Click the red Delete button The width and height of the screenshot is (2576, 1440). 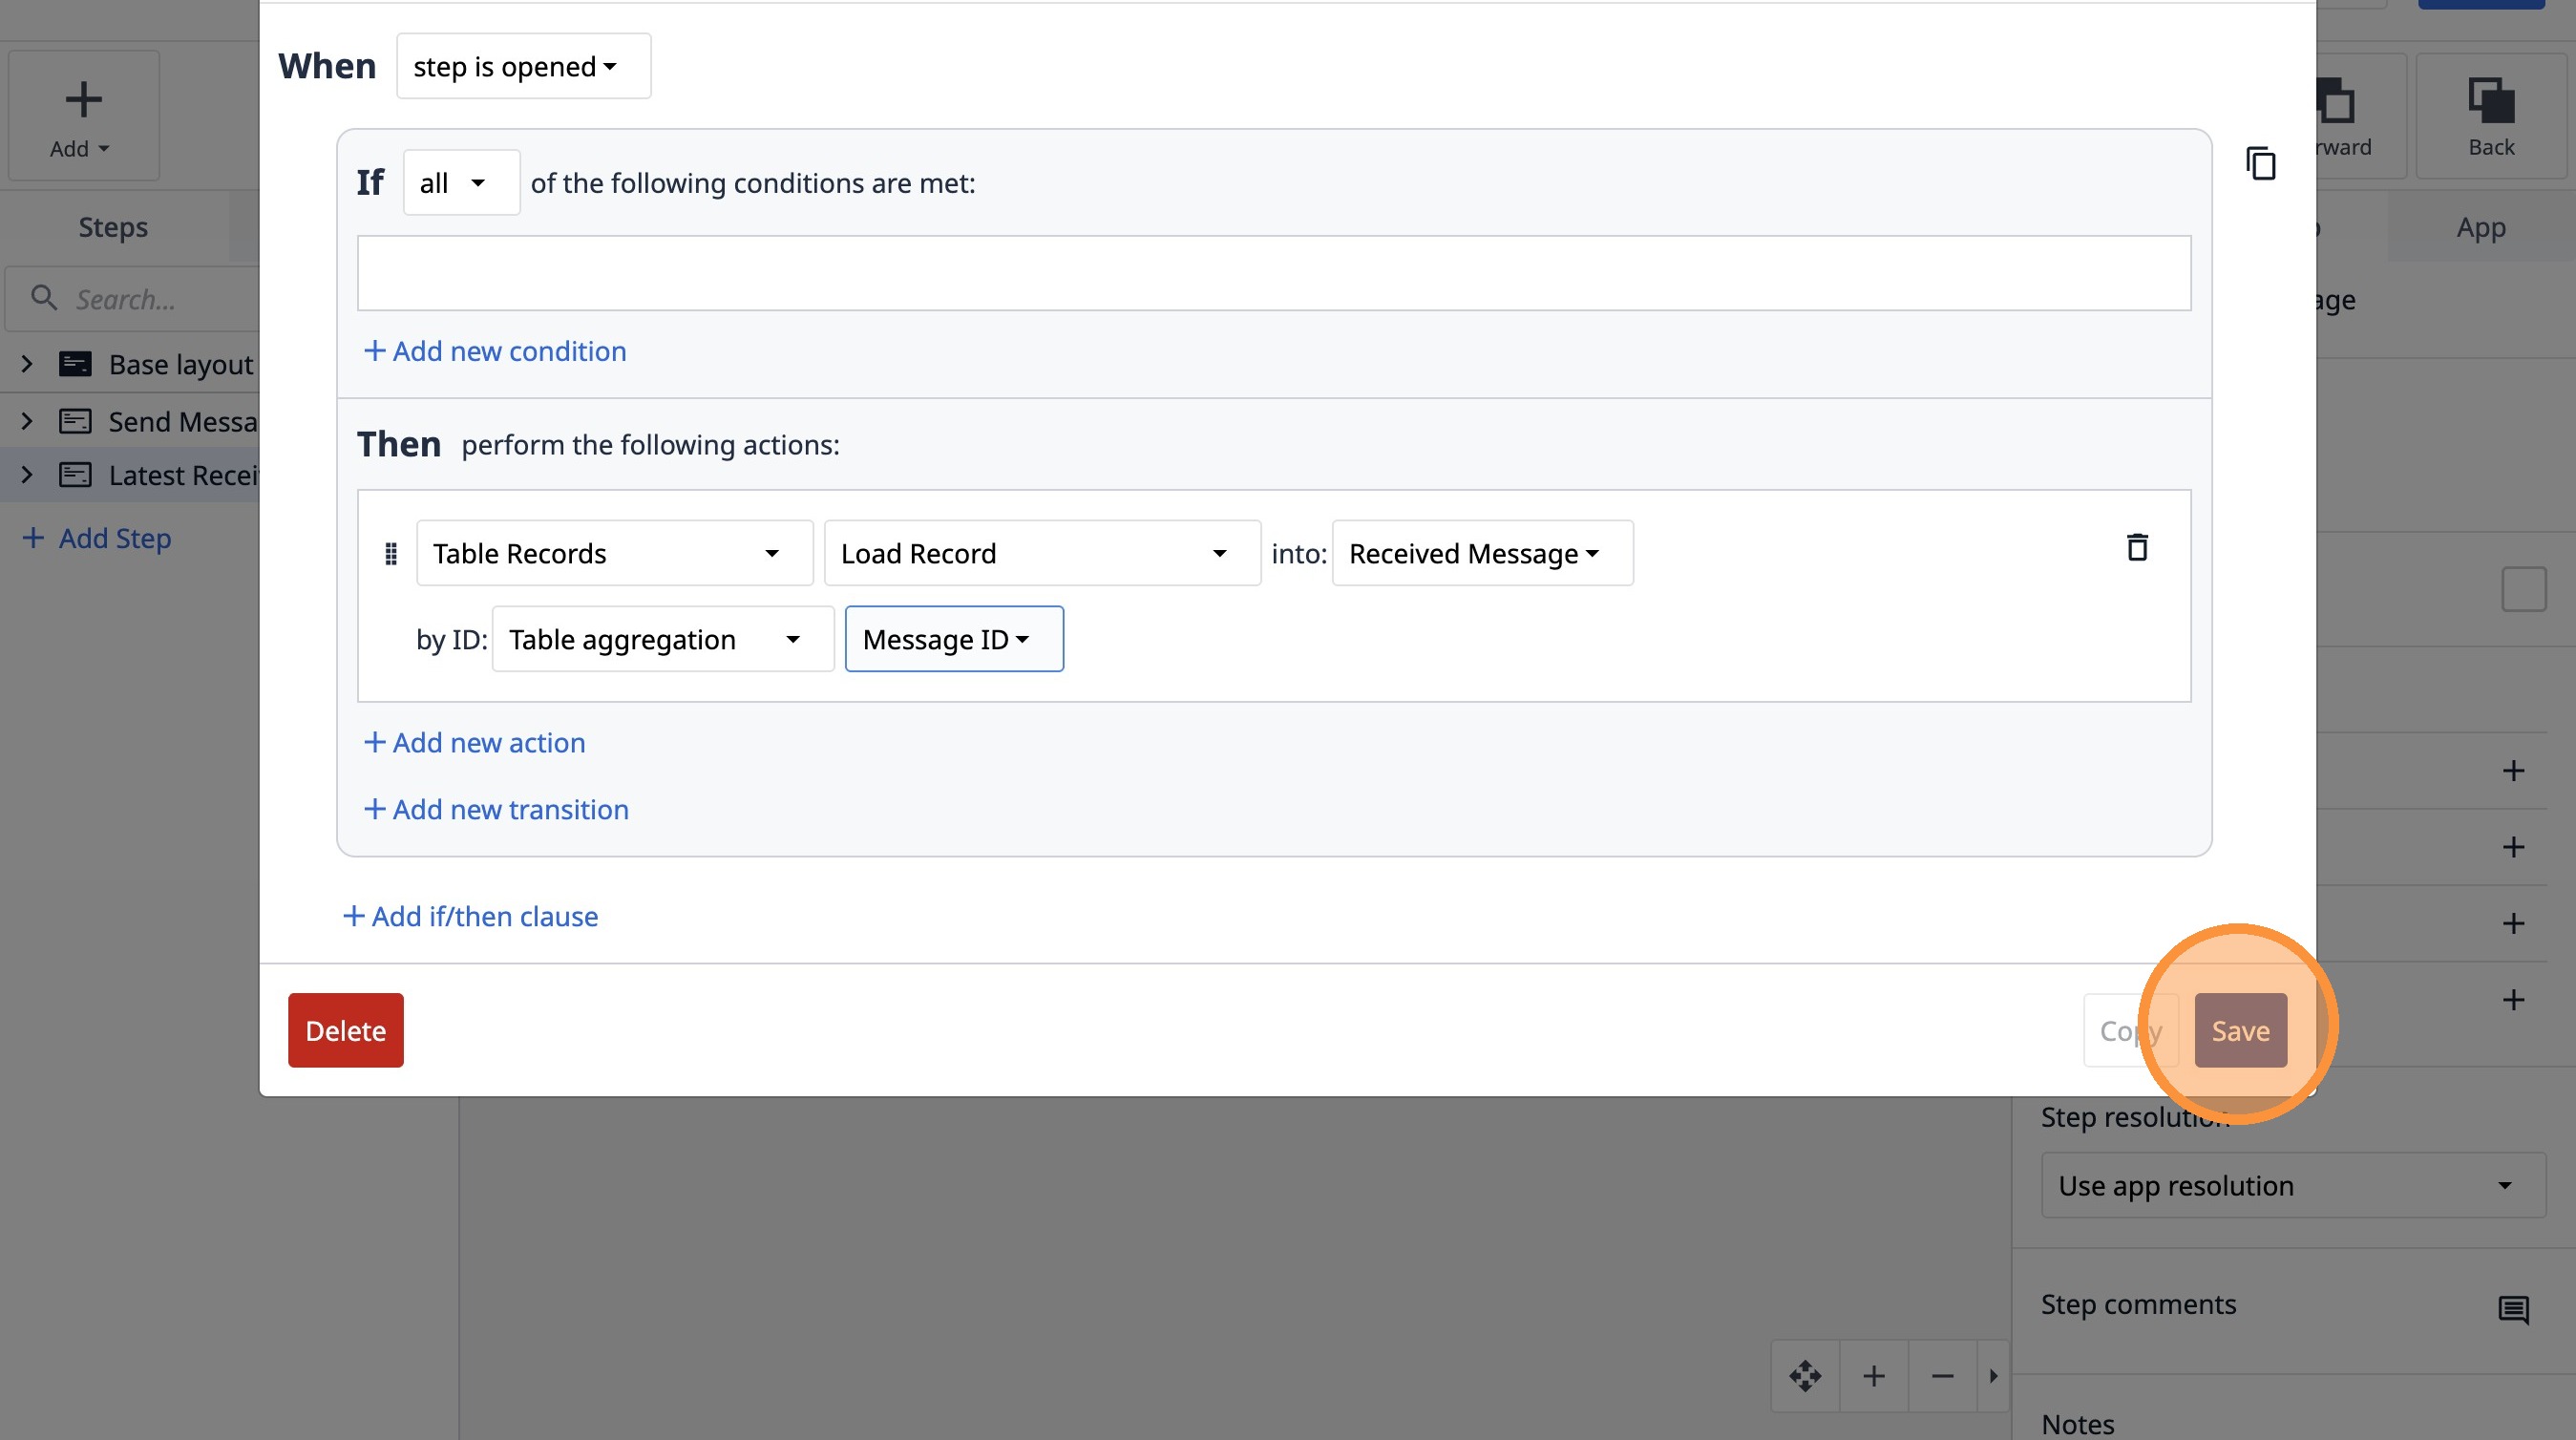coord(345,1030)
